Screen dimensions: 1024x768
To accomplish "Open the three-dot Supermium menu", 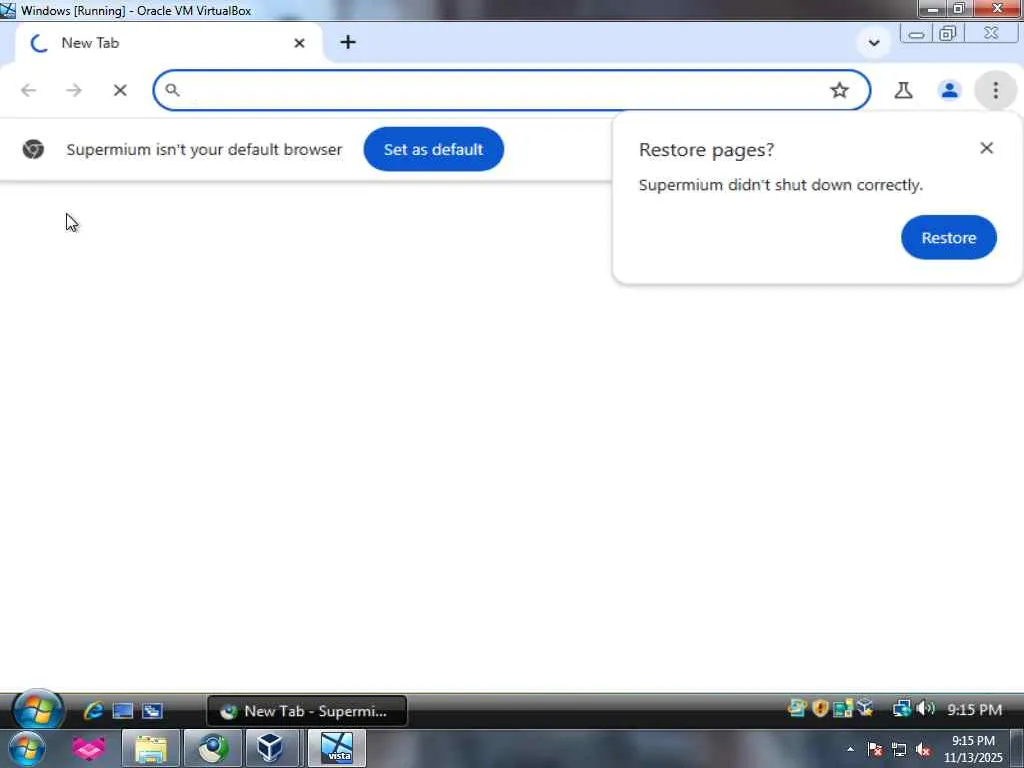I will click(995, 90).
